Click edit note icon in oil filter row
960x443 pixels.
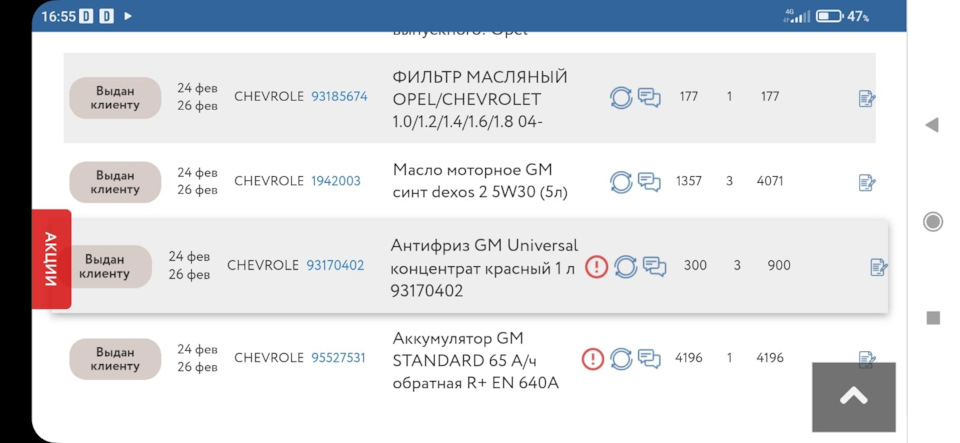(867, 98)
